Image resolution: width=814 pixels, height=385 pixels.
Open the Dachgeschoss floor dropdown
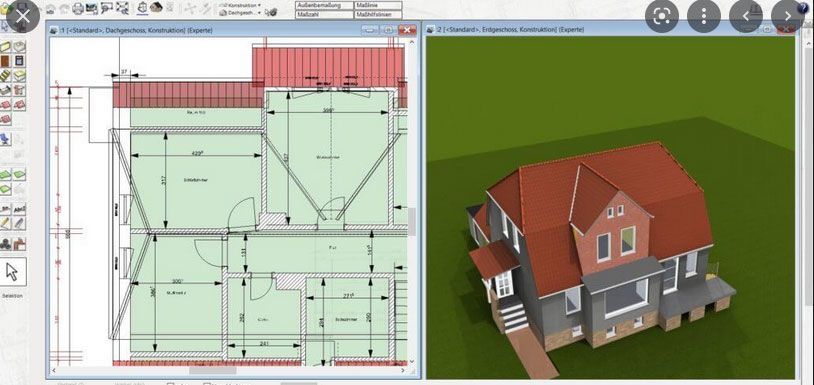(241, 12)
